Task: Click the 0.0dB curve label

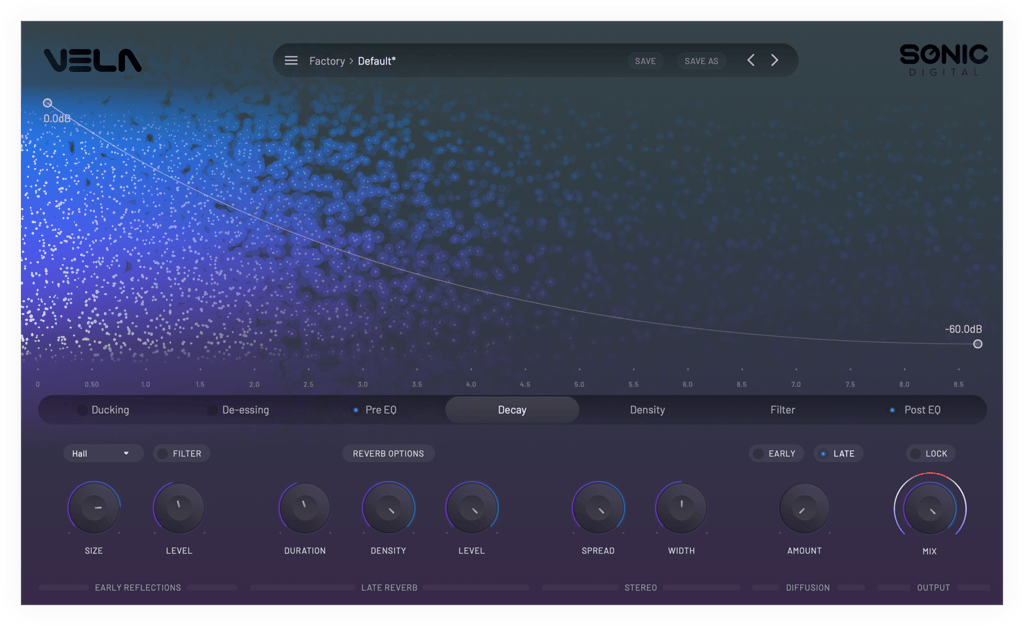Action: click(x=57, y=118)
